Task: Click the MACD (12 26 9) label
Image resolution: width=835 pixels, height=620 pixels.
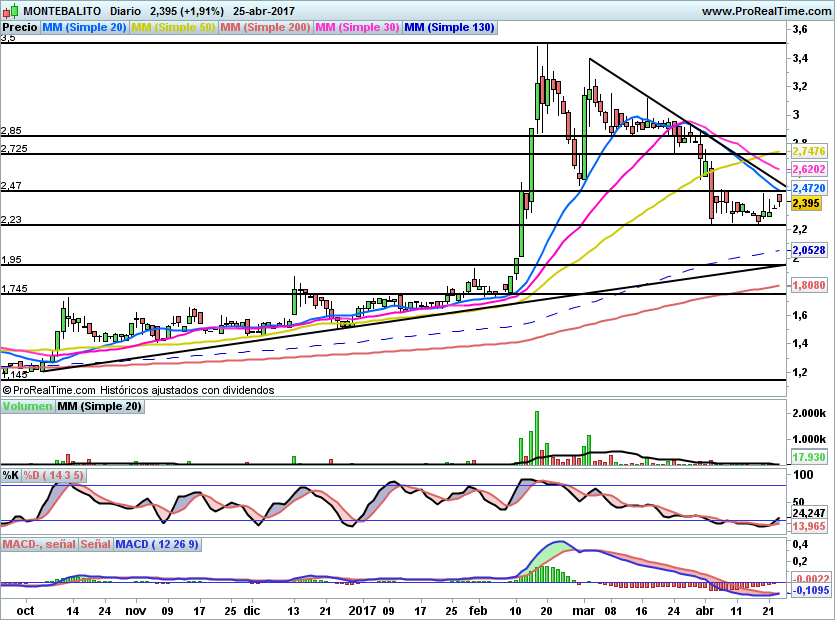Action: [158, 545]
